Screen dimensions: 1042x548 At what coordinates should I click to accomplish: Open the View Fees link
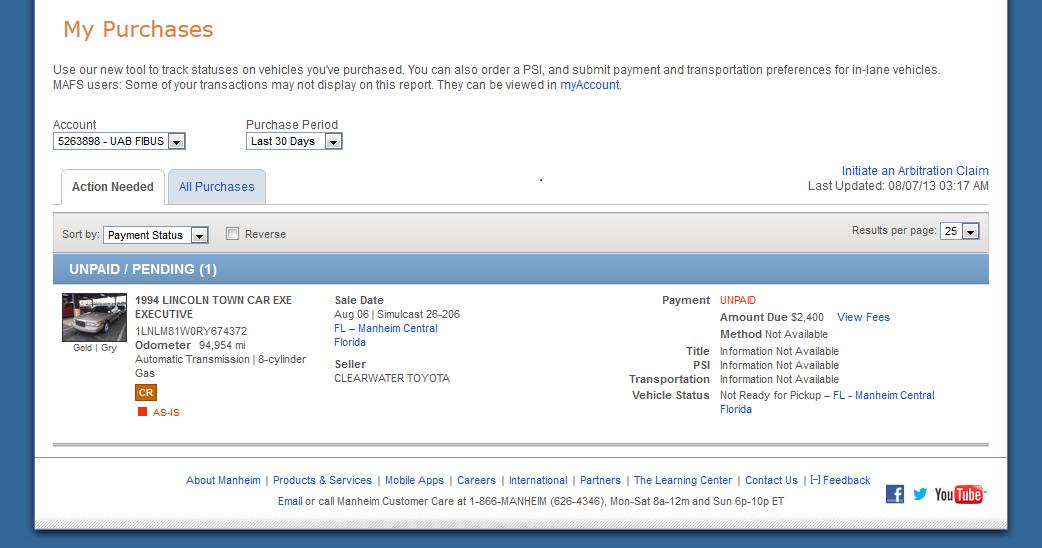tap(863, 317)
